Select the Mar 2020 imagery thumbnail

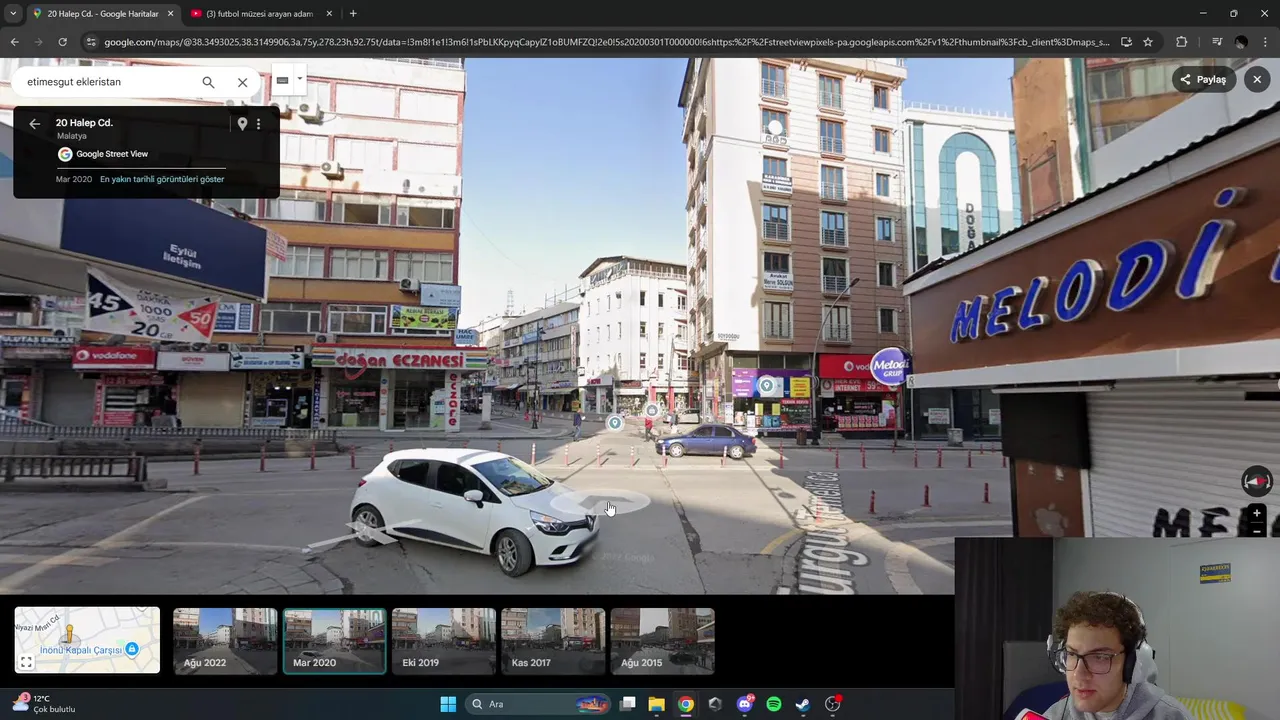point(334,641)
